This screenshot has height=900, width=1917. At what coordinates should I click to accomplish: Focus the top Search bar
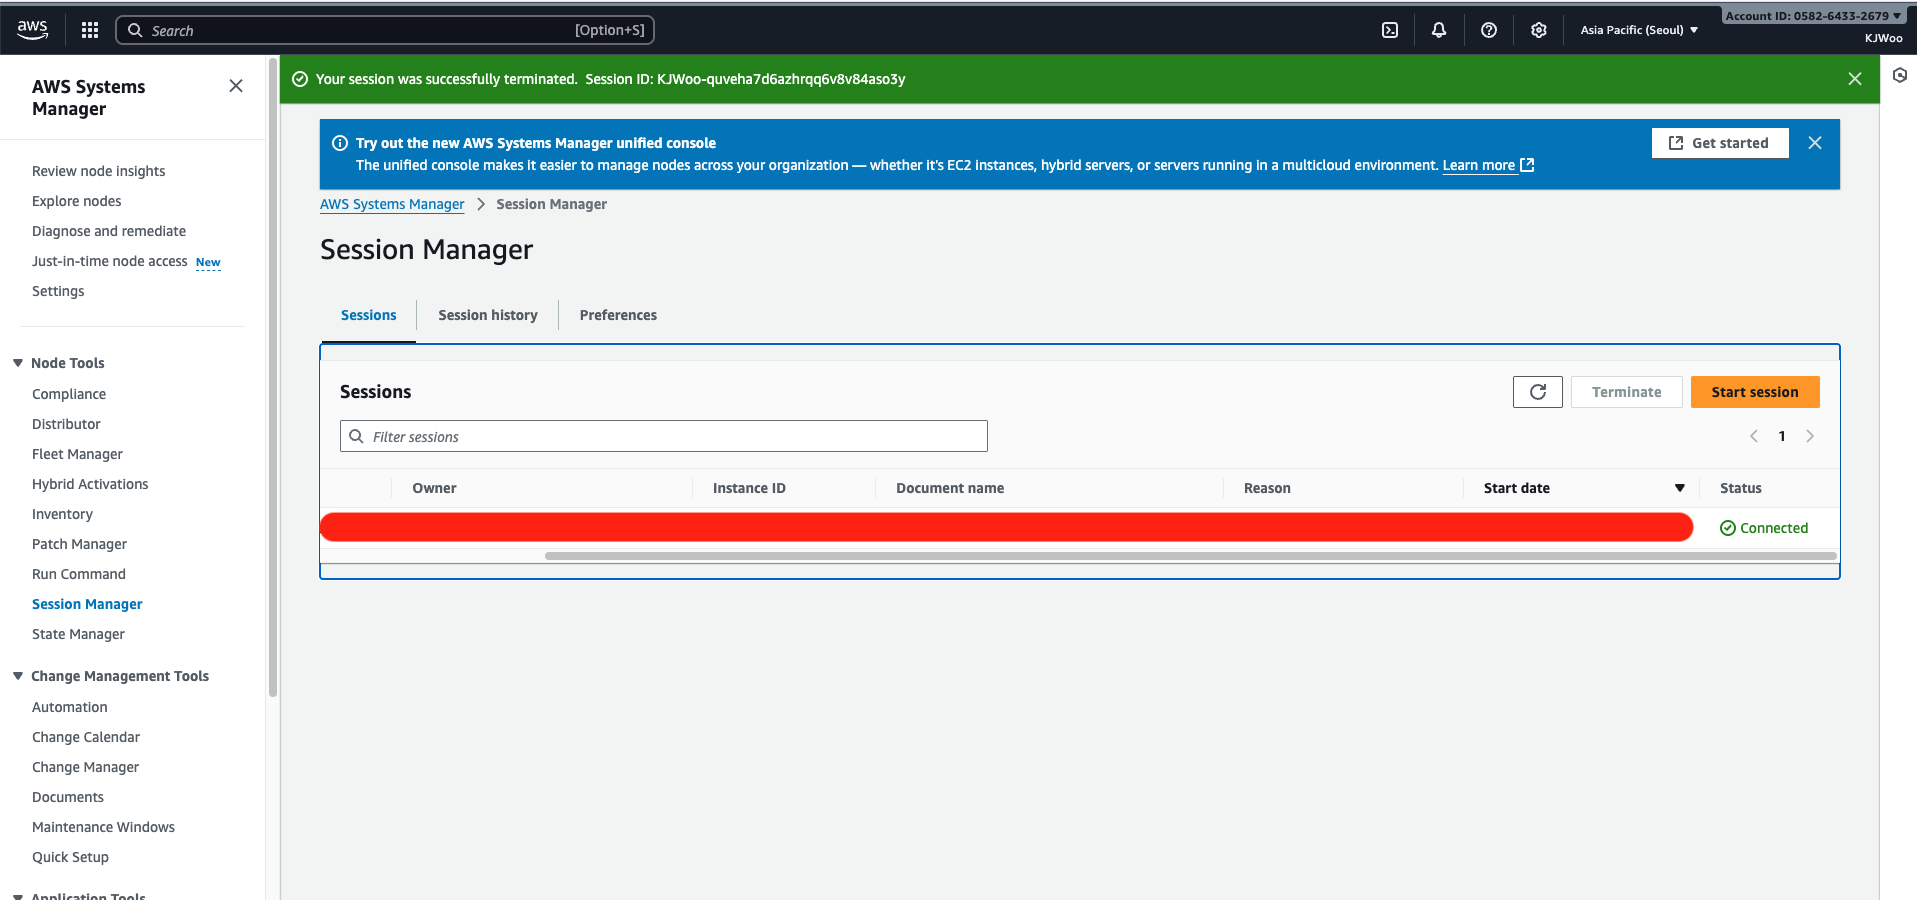click(x=385, y=30)
